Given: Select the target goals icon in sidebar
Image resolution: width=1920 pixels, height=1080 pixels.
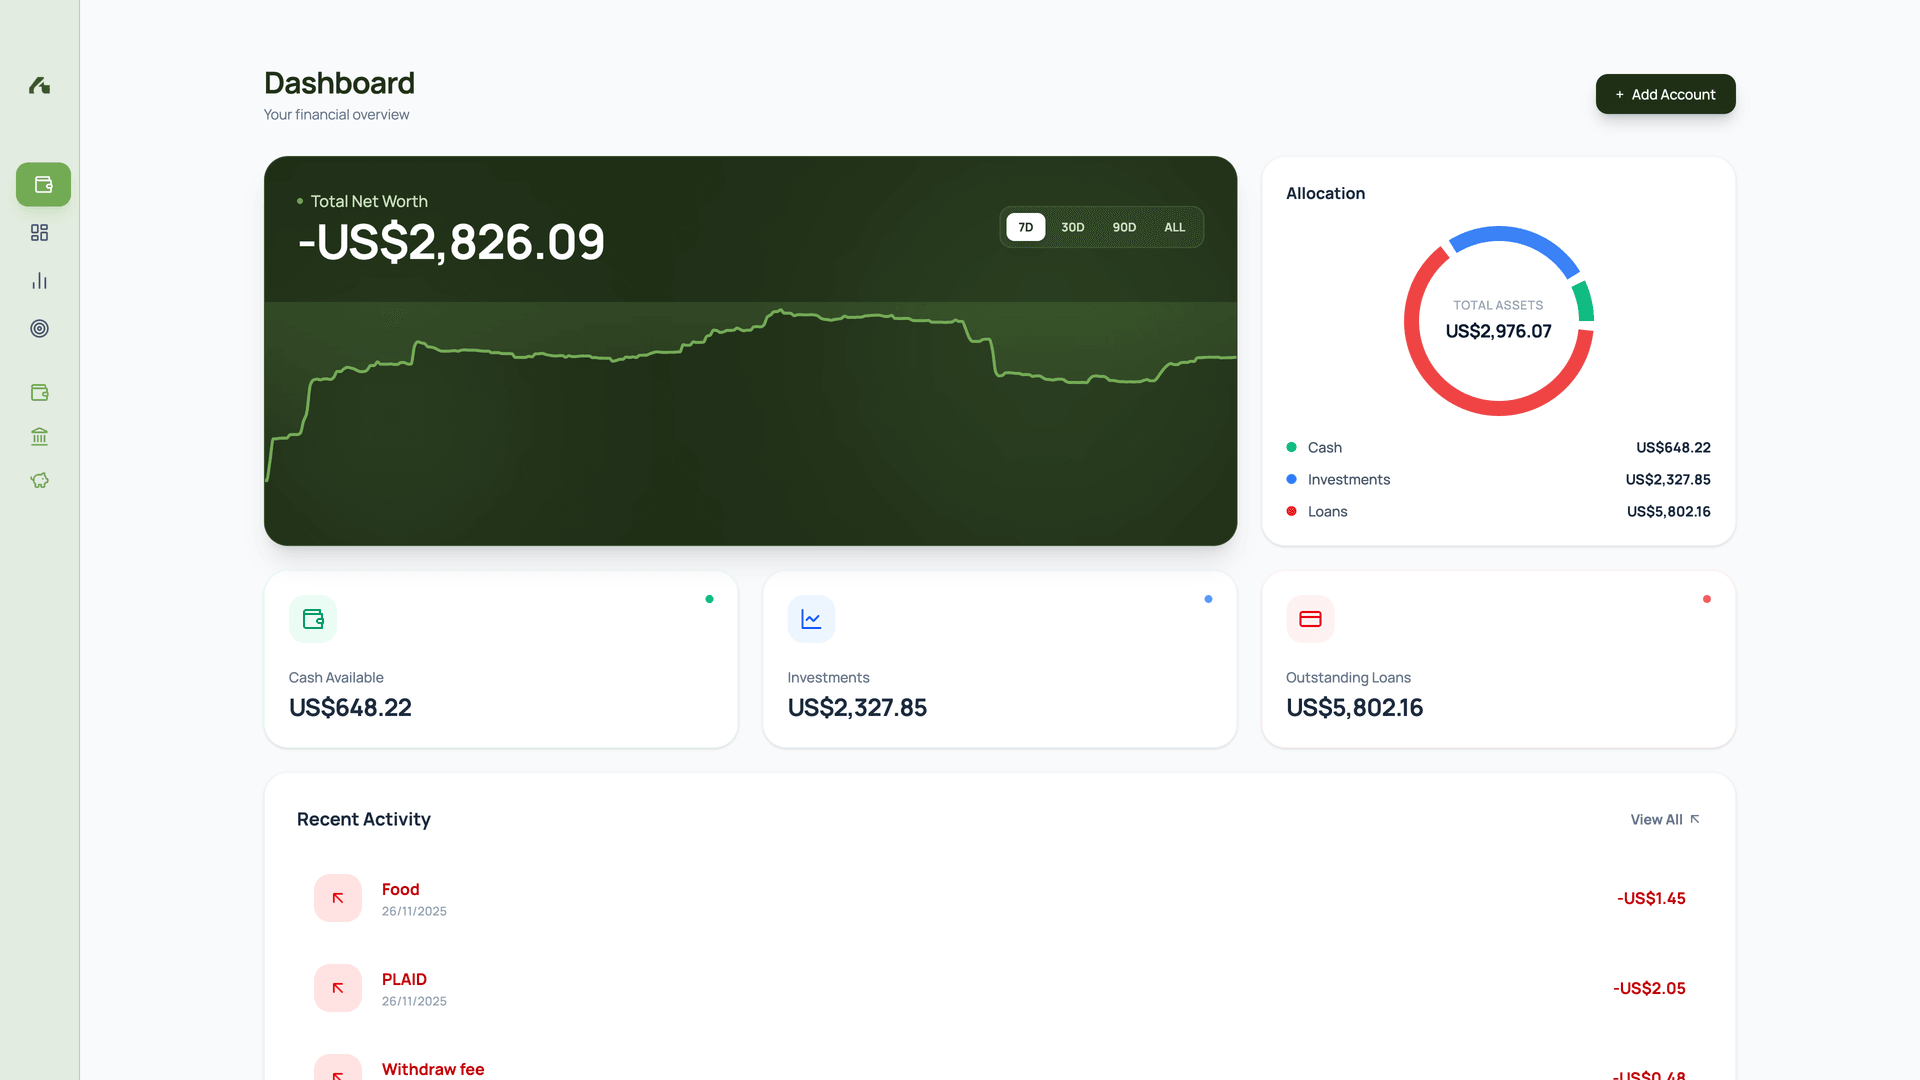Looking at the screenshot, I should tap(39, 328).
